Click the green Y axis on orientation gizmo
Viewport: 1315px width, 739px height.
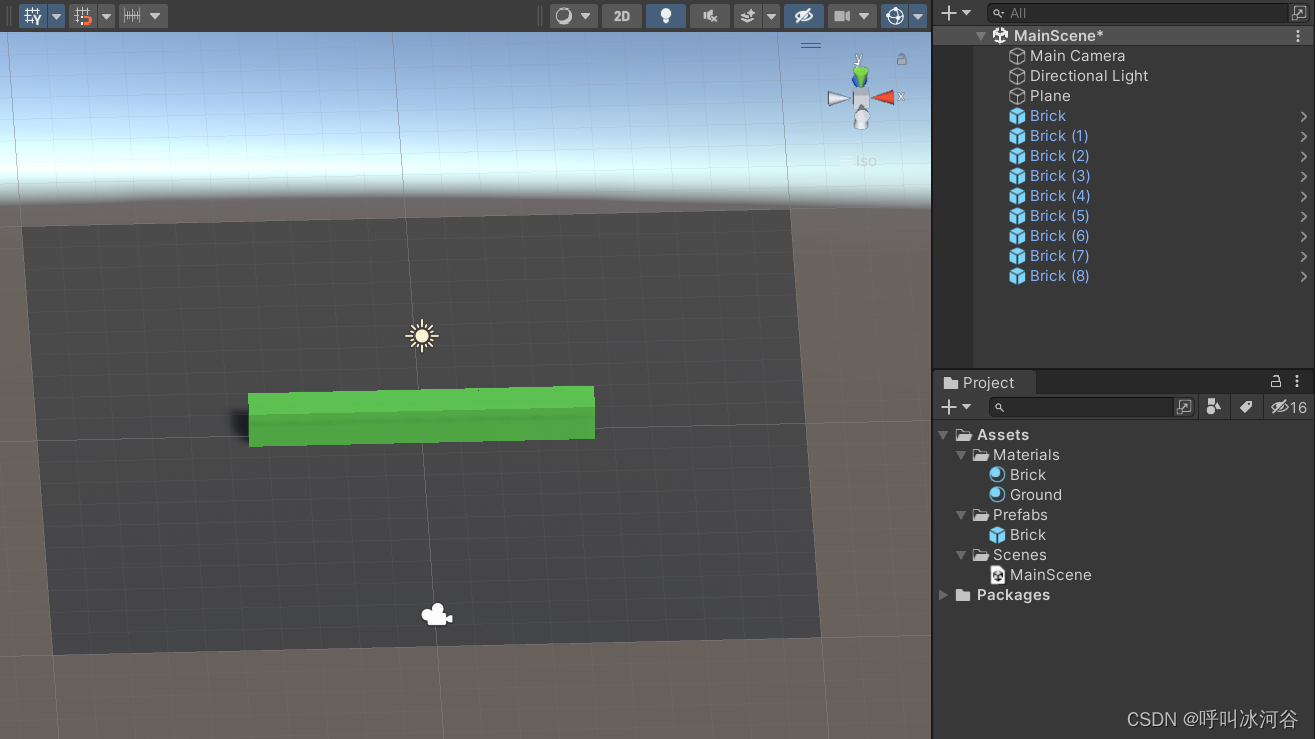[x=860, y=76]
